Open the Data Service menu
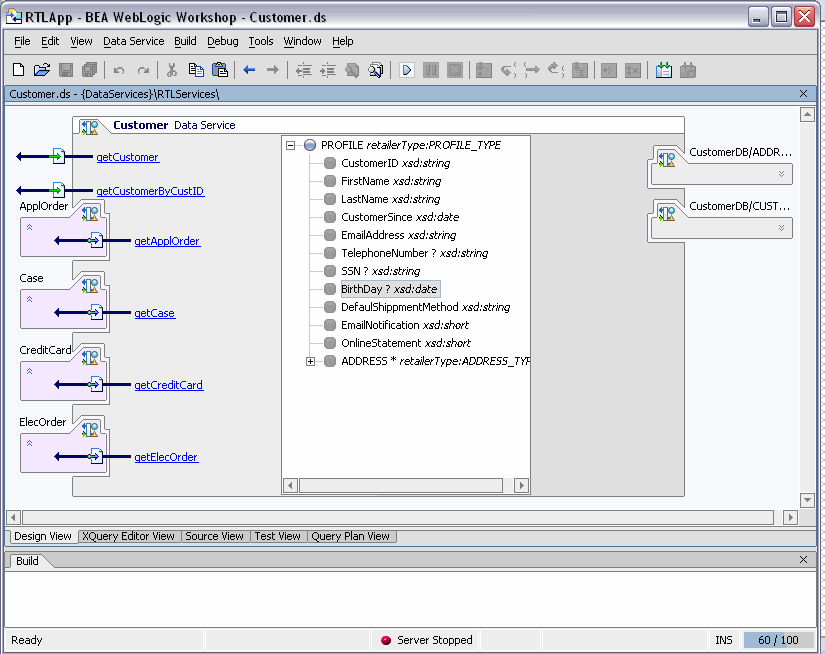The image size is (825, 654). click(133, 41)
